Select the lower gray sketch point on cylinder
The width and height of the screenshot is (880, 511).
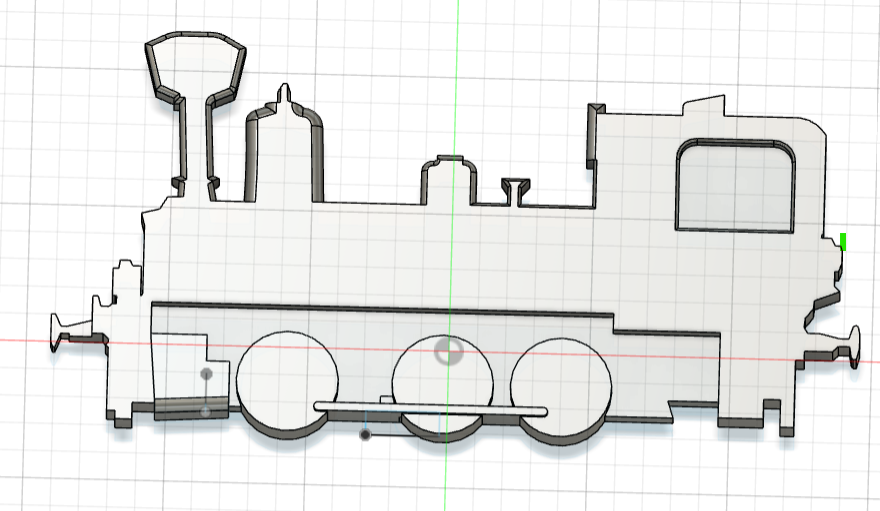[x=206, y=412]
